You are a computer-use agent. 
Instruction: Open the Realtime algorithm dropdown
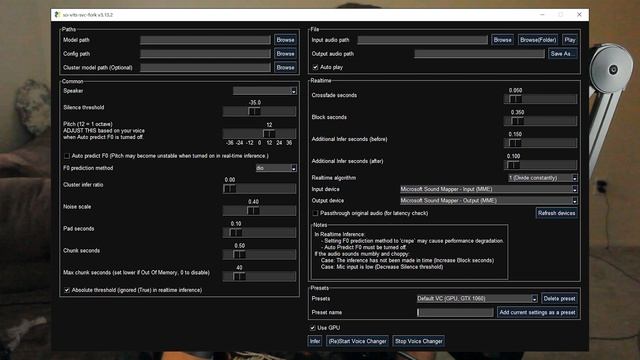[x=542, y=178]
